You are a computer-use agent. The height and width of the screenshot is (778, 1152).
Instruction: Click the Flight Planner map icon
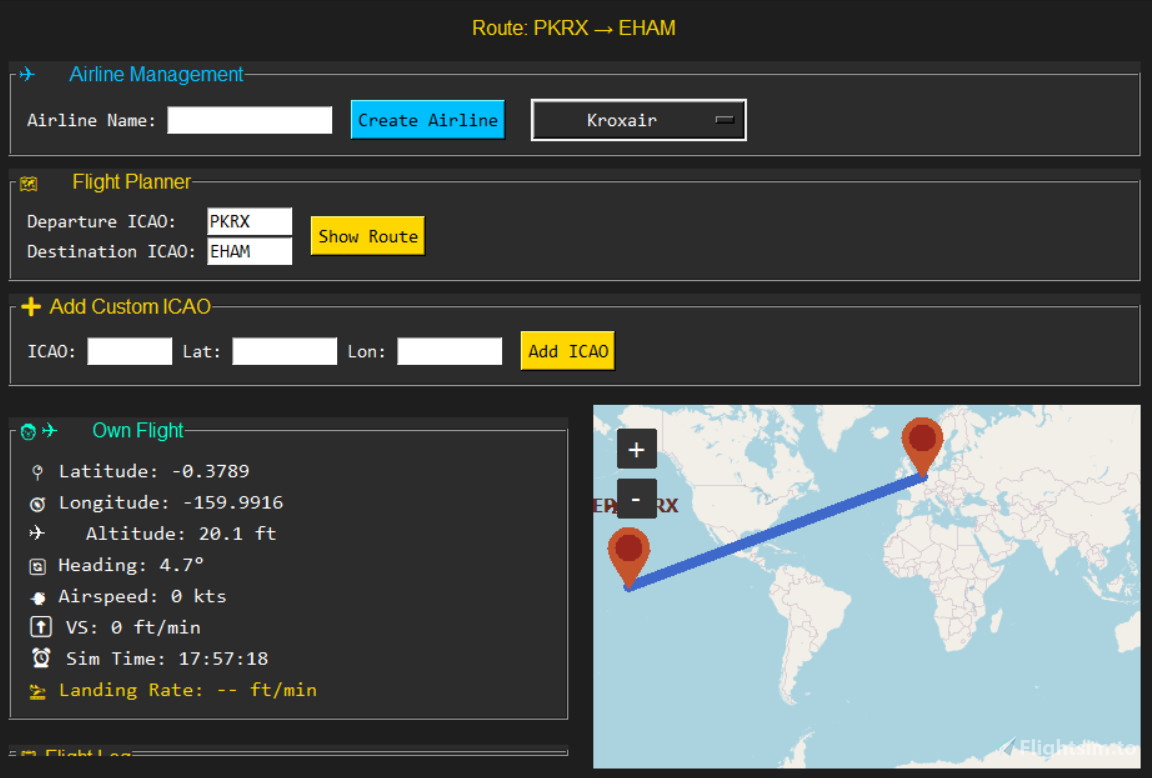(x=27, y=181)
